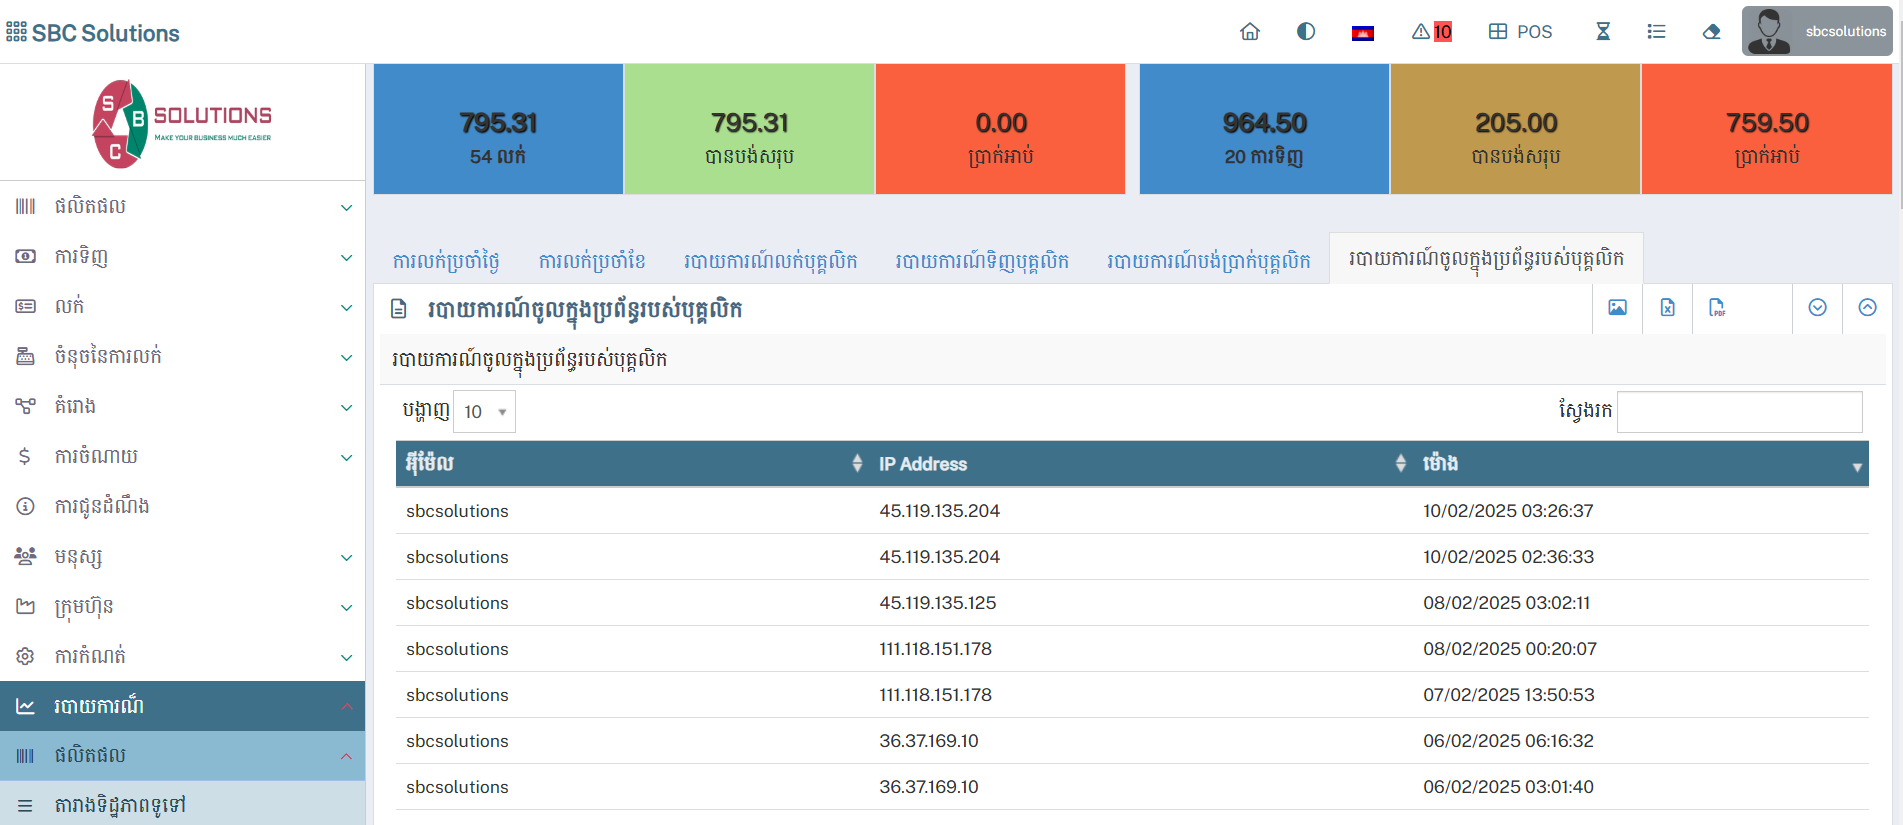Open the rows-per-page dropdown showing 10

[485, 412]
